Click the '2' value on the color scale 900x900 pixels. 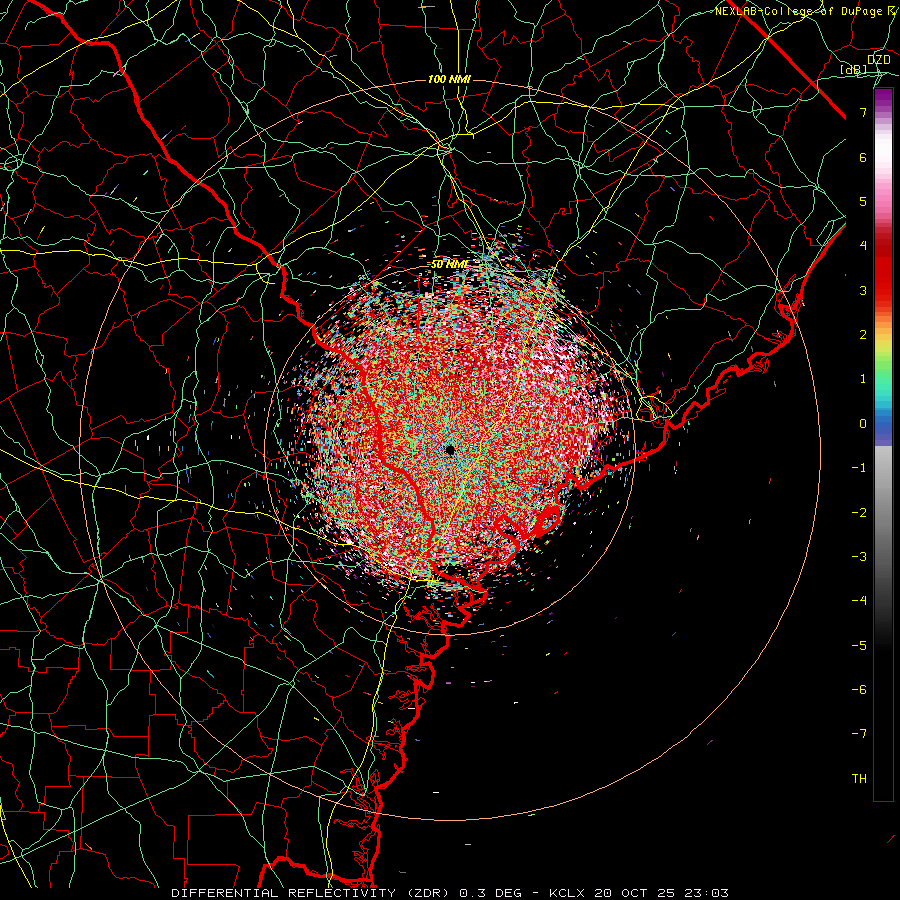[x=863, y=335]
